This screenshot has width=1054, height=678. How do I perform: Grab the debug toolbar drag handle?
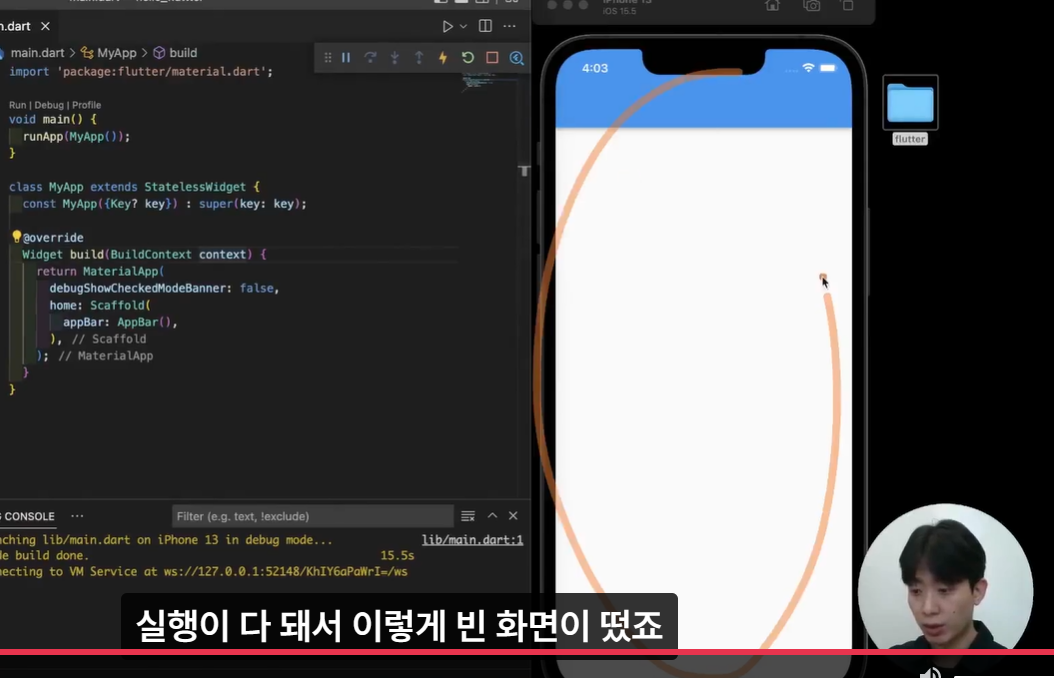point(327,58)
